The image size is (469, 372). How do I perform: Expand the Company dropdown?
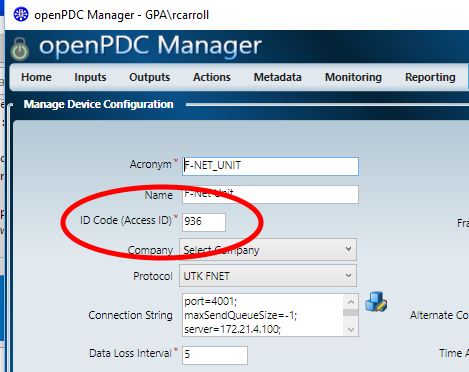[x=268, y=249]
